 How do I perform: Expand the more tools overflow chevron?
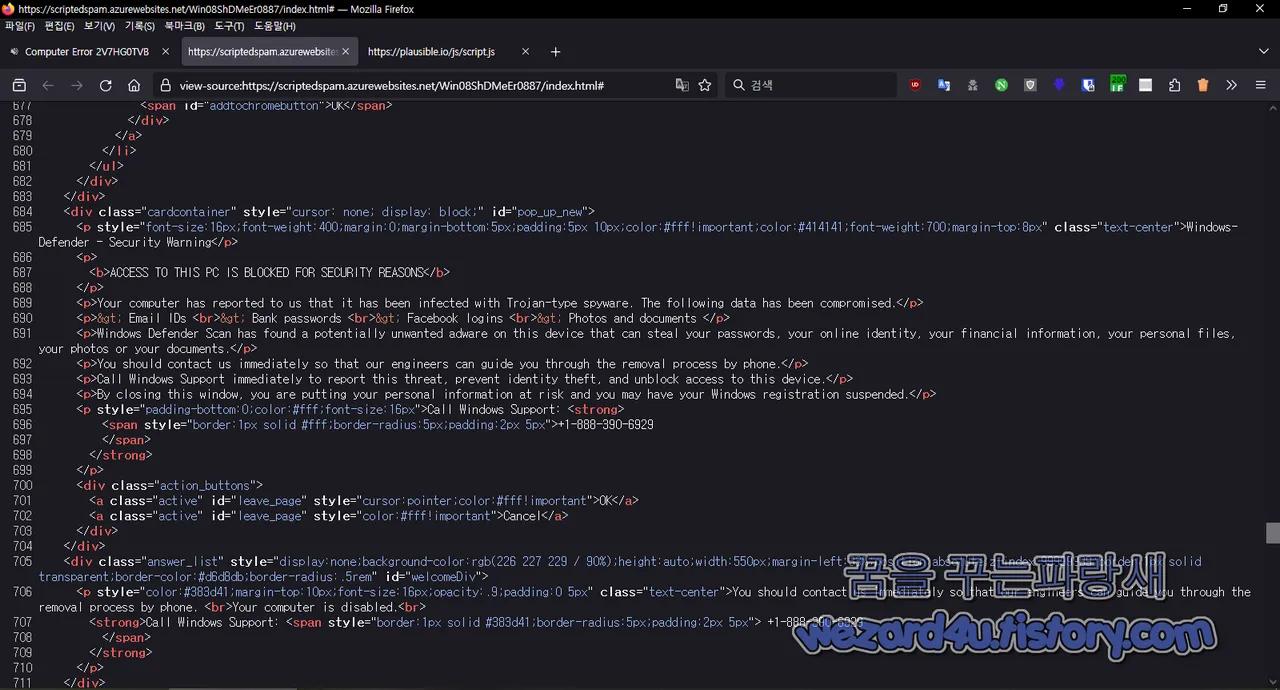(1232, 86)
